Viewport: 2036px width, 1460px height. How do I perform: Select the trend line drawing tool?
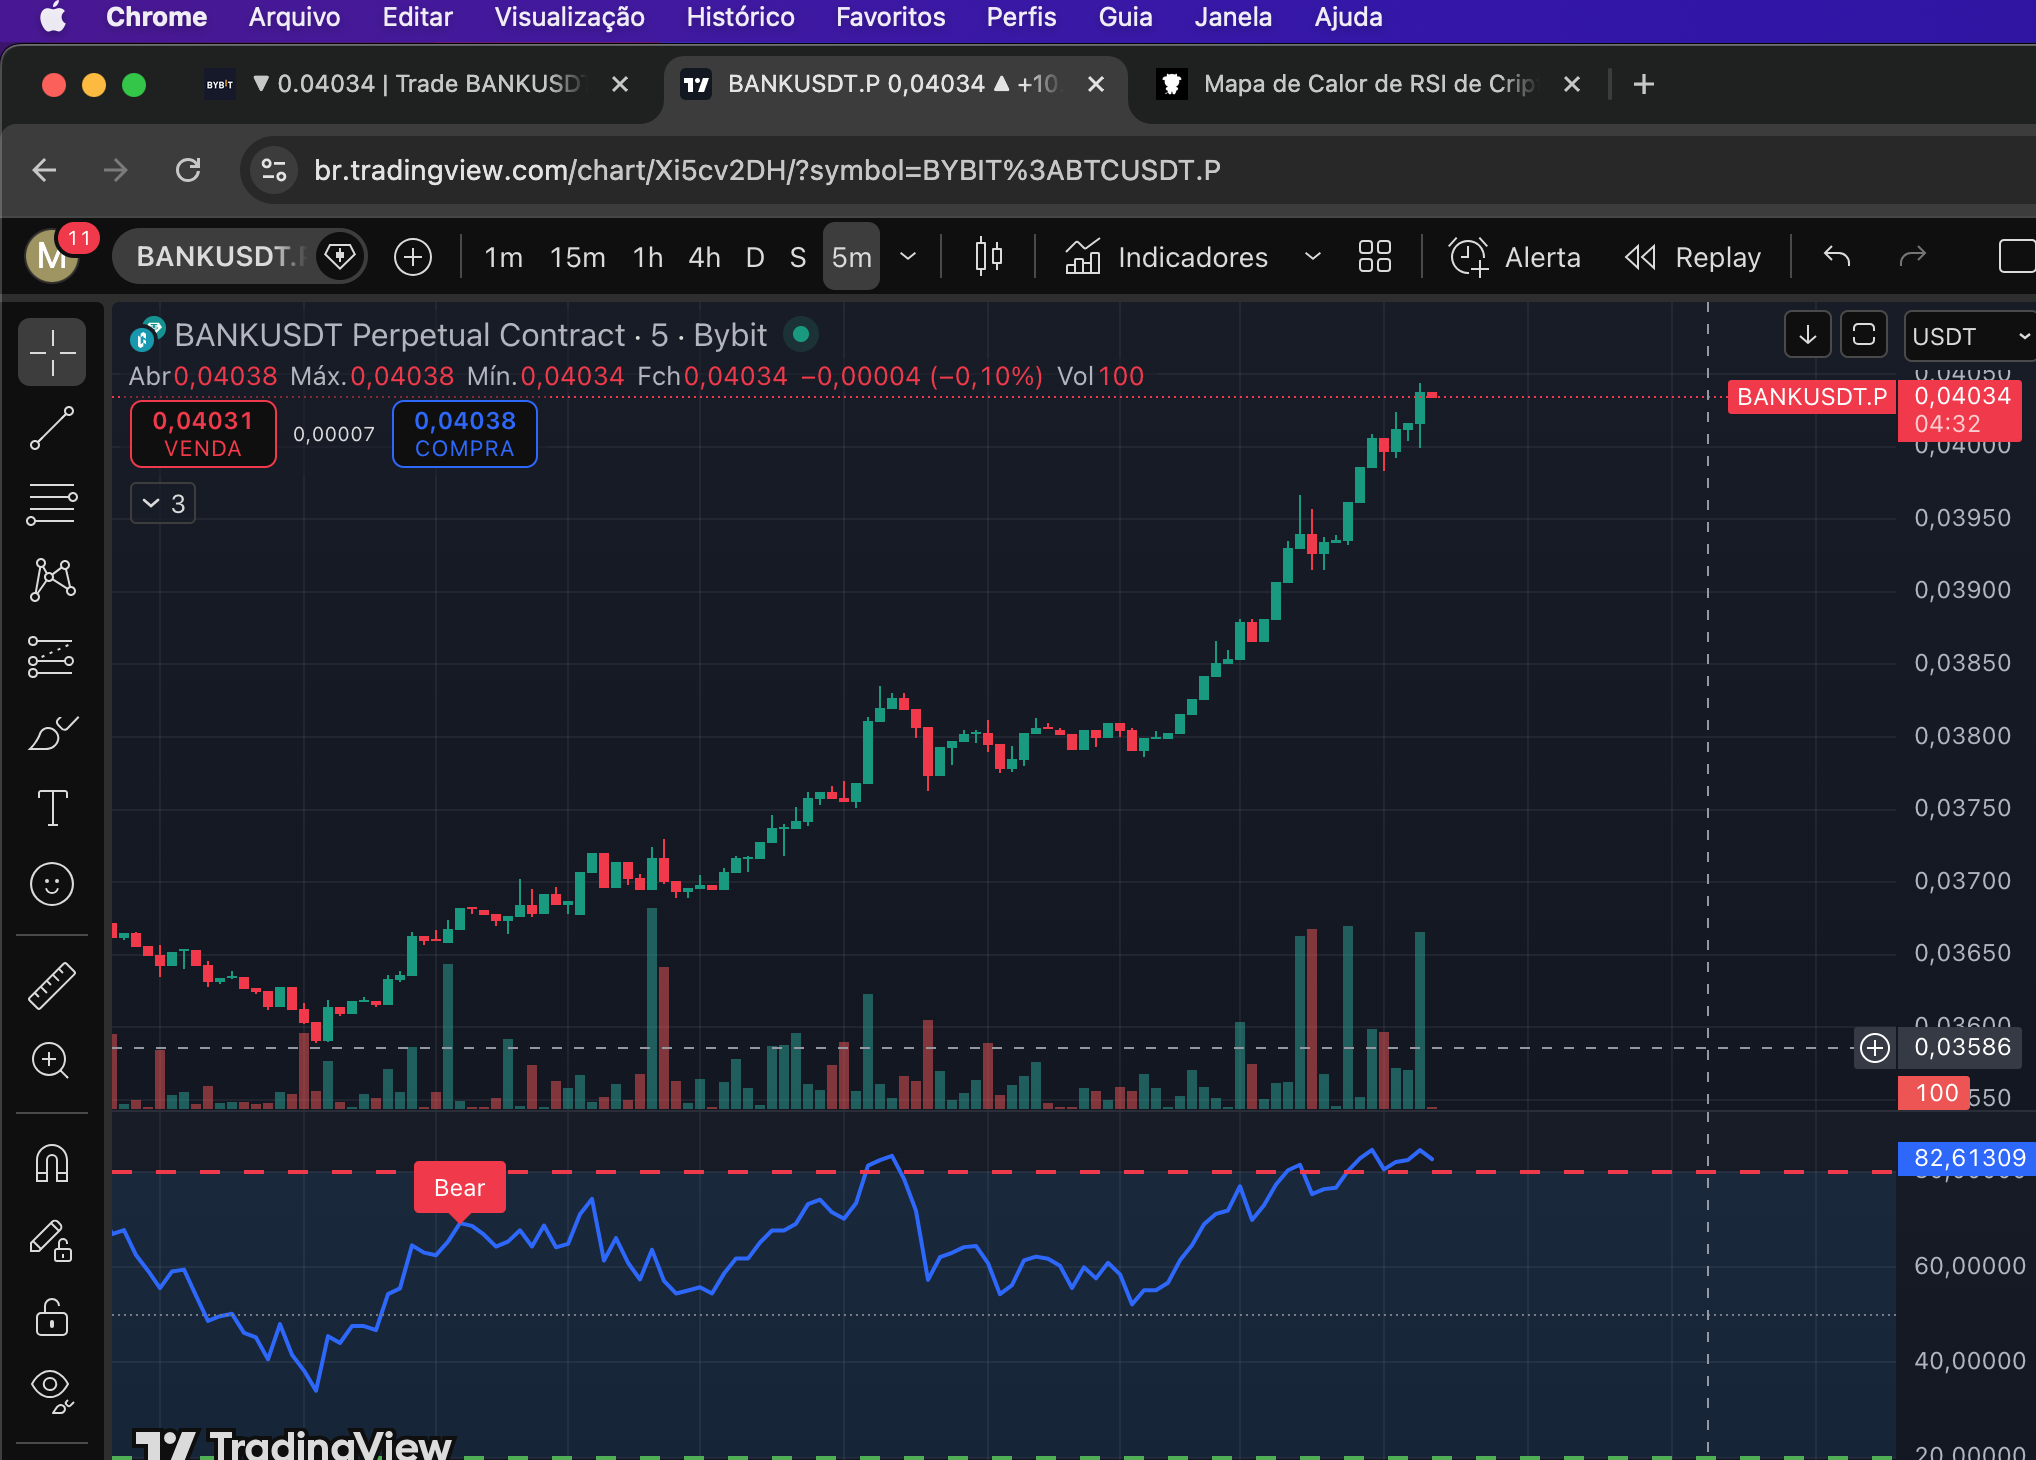[x=52, y=428]
